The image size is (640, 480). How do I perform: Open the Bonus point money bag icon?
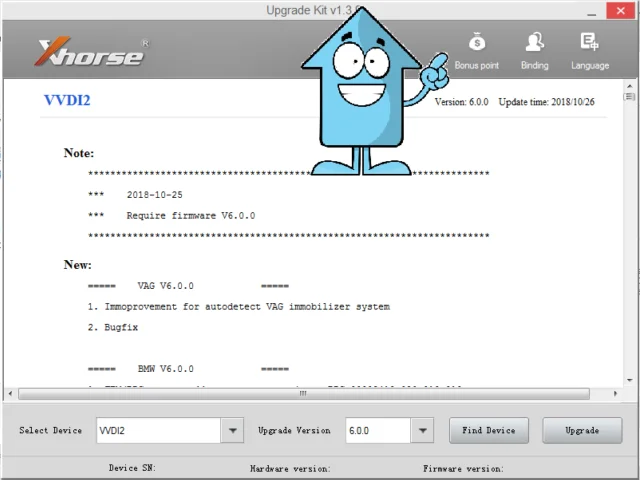(476, 43)
